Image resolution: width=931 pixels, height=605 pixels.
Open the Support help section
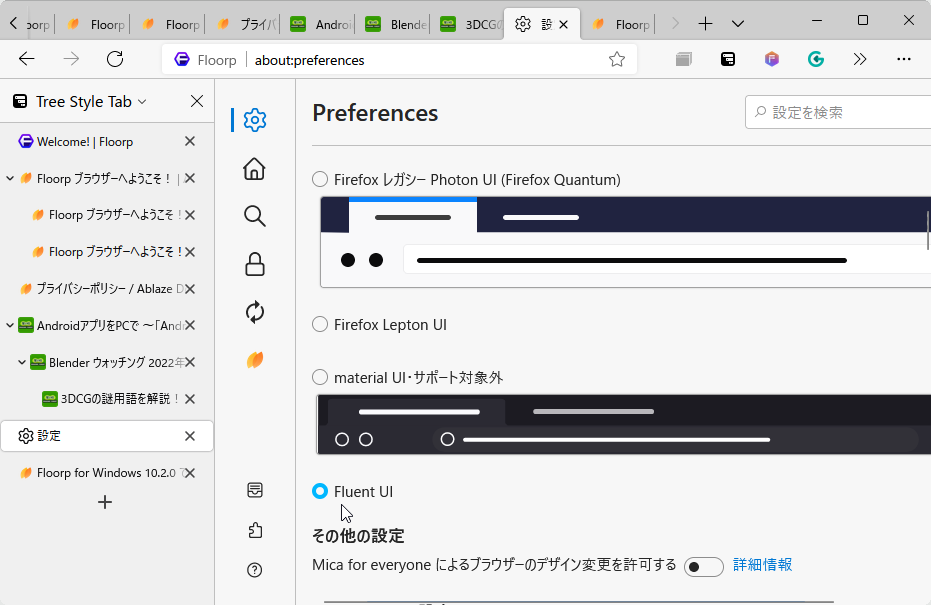pos(254,569)
